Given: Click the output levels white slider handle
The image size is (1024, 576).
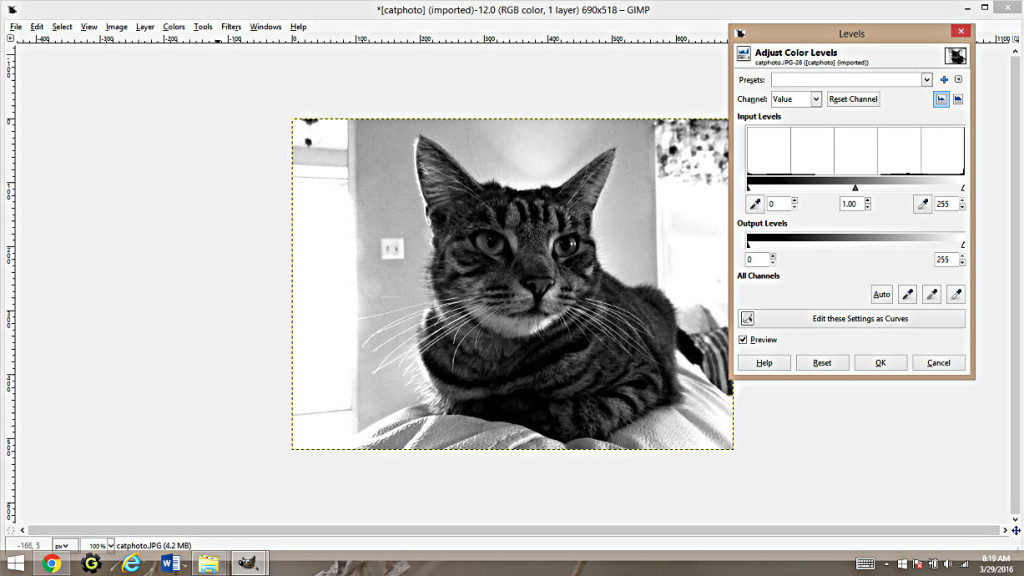Looking at the screenshot, I should pyautogui.click(x=963, y=245).
